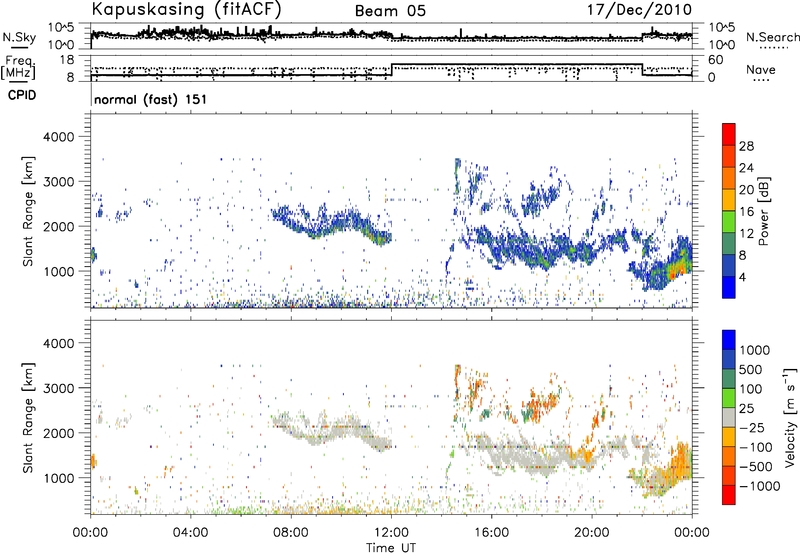
Task: Click the '12:00' time tick label
Action: (x=391, y=533)
